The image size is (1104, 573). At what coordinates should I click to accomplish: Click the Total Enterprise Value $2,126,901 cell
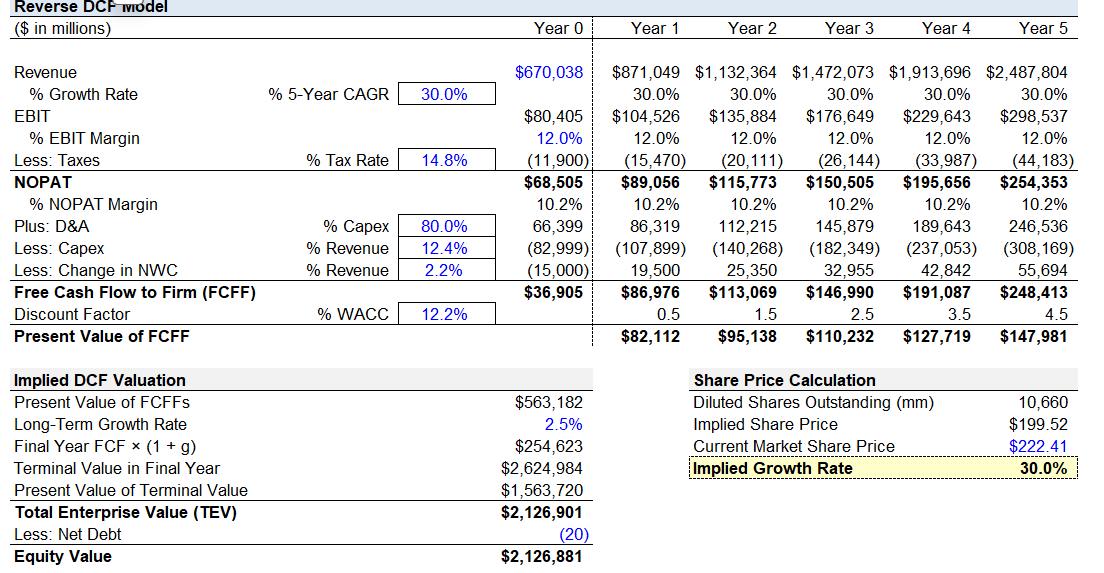[542, 512]
